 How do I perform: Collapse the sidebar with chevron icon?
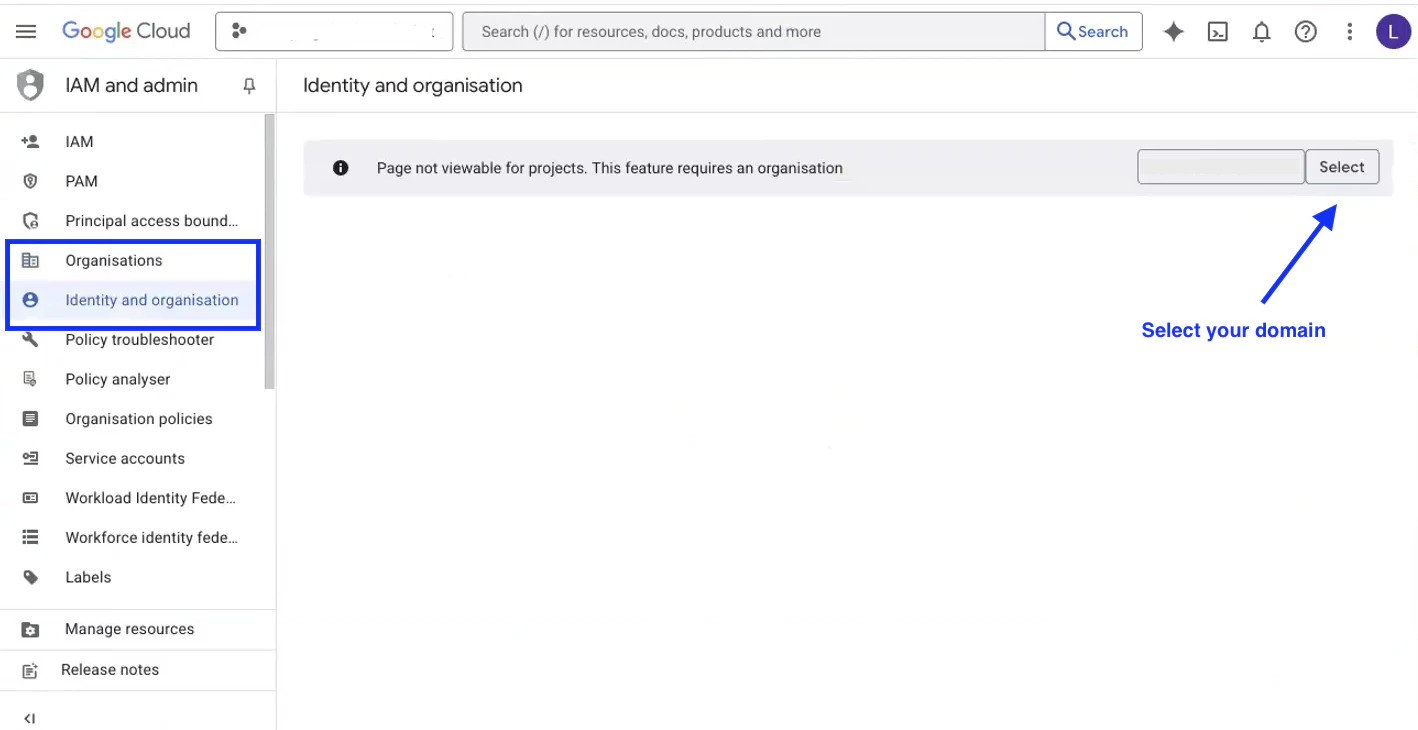tap(29, 718)
